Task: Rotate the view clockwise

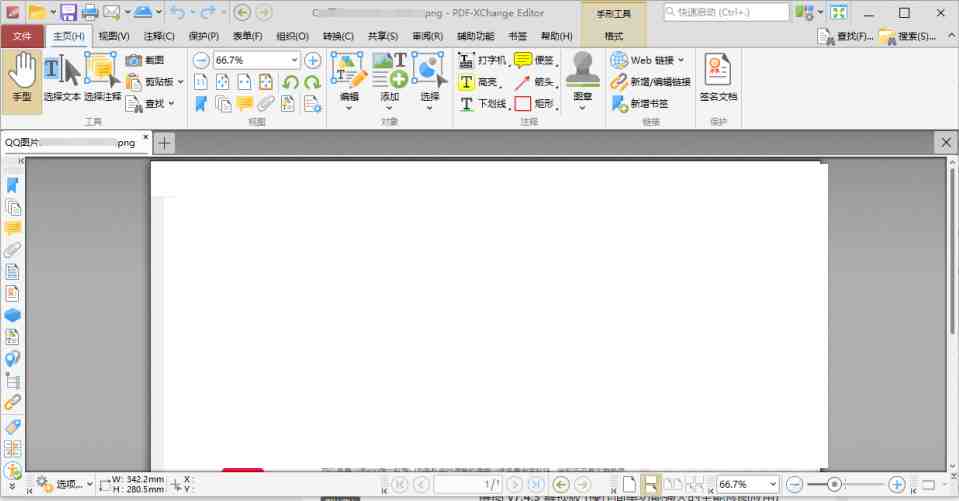Action: 313,82
